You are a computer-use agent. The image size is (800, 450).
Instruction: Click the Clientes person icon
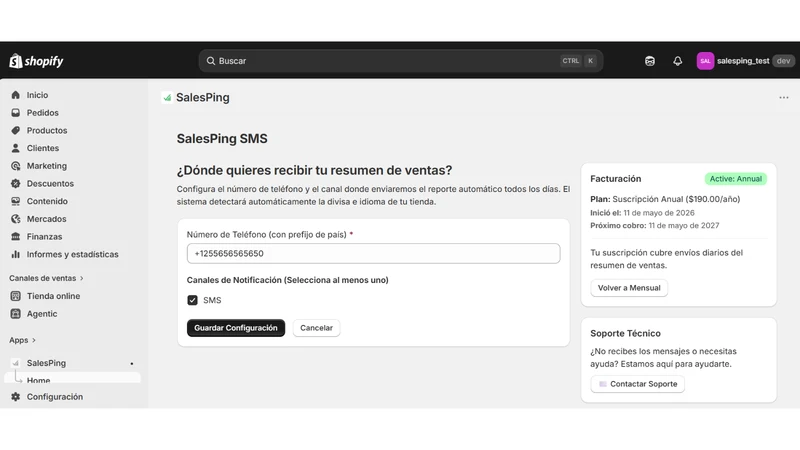click(16, 148)
